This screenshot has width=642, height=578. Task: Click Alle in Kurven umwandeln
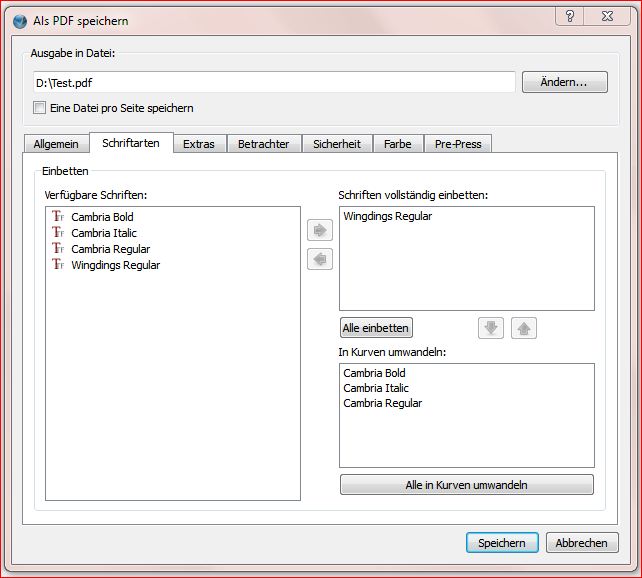coord(466,485)
